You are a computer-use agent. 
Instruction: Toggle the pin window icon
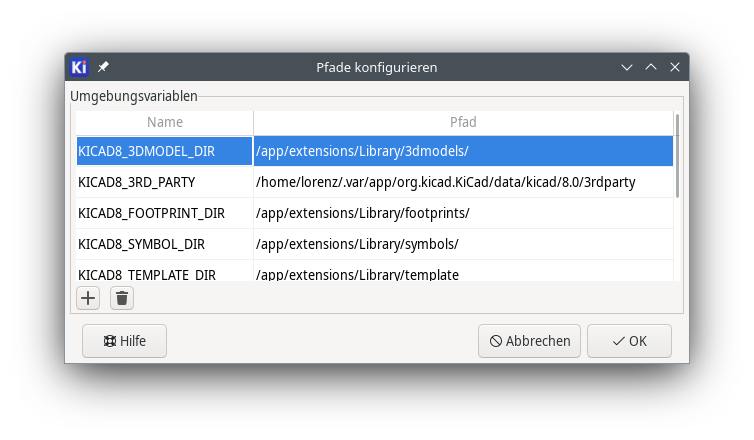coord(103,67)
